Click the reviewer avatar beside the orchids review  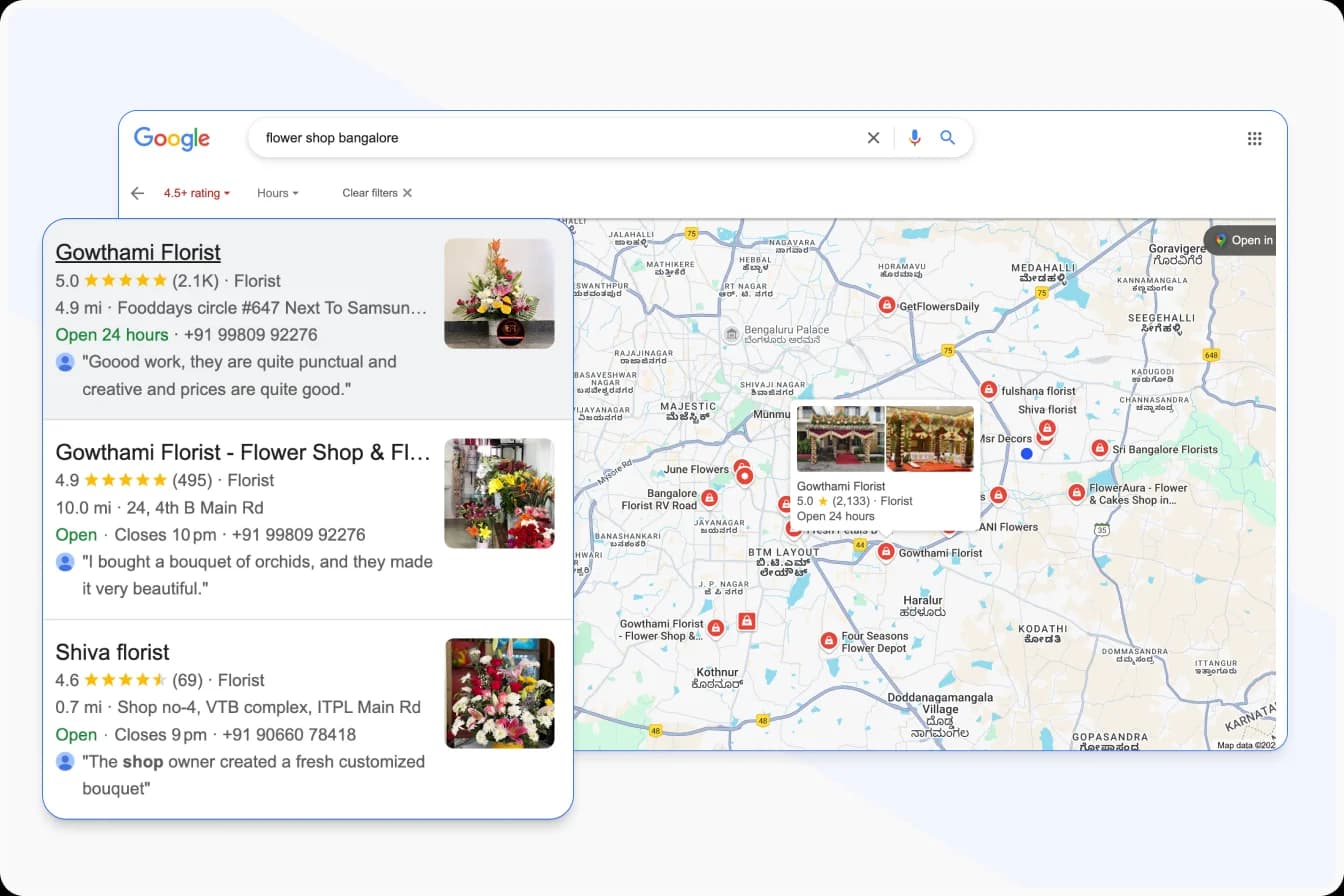65,562
